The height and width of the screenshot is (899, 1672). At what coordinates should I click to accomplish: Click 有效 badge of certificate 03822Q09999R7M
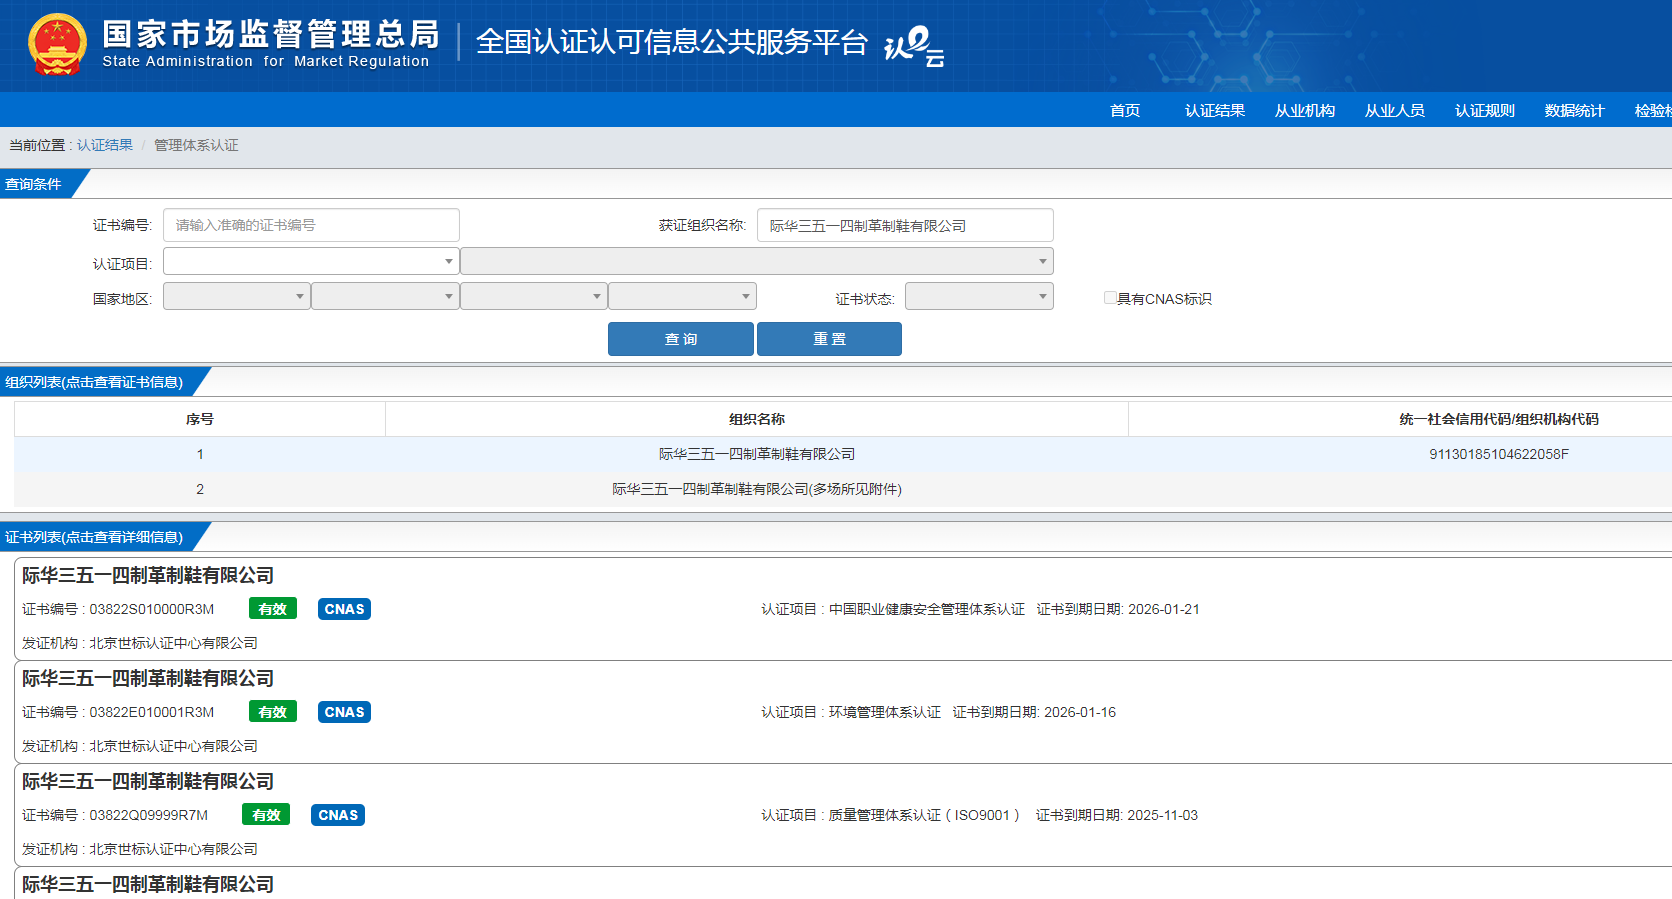[266, 815]
